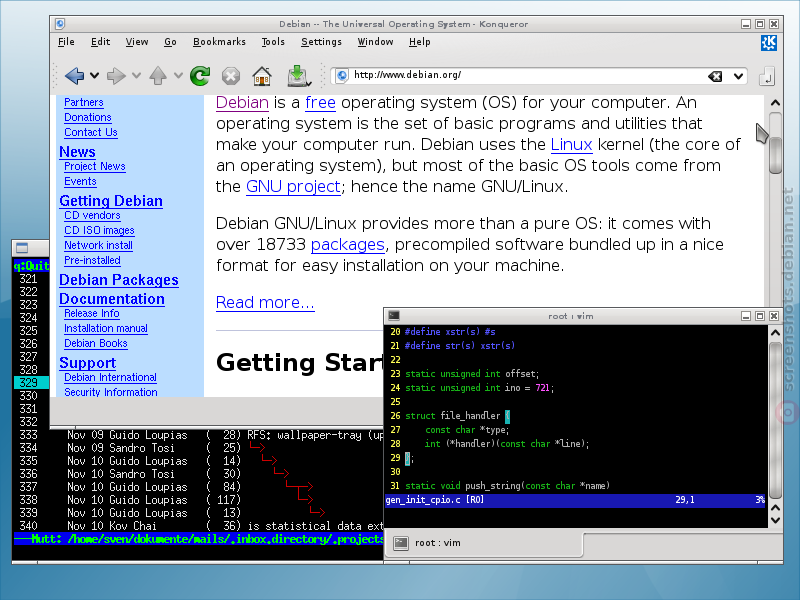Open the Getting Debian heading link
The image size is (800, 600).
coord(111,201)
